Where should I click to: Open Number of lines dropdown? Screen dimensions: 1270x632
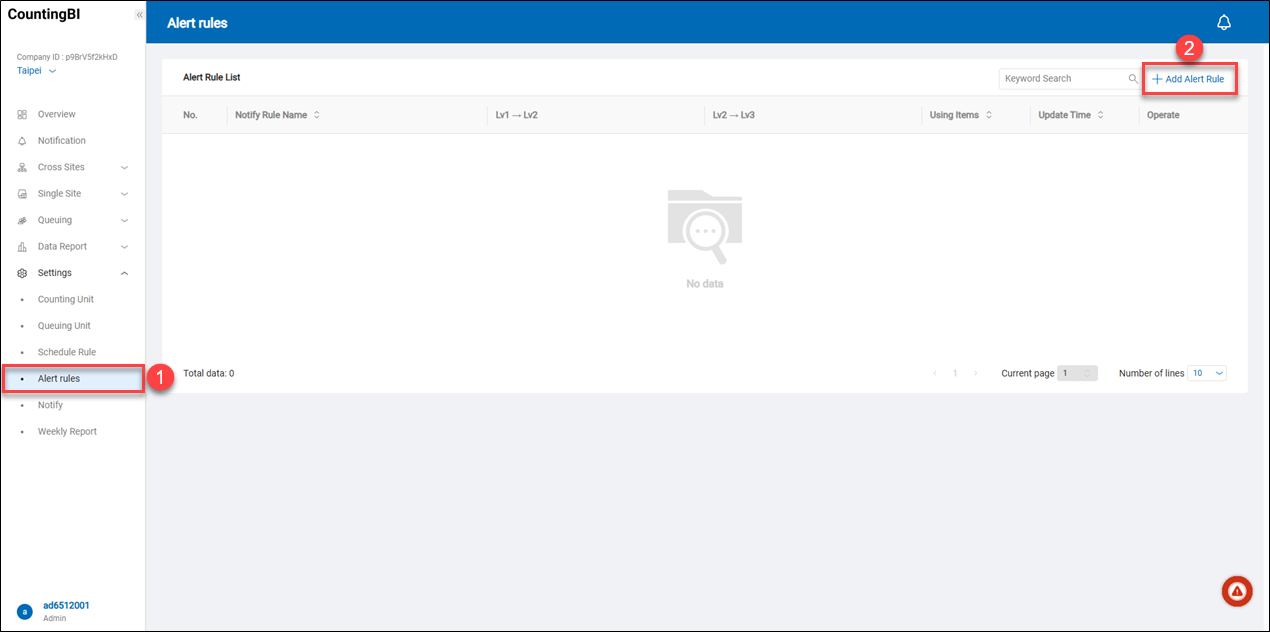(x=1207, y=373)
